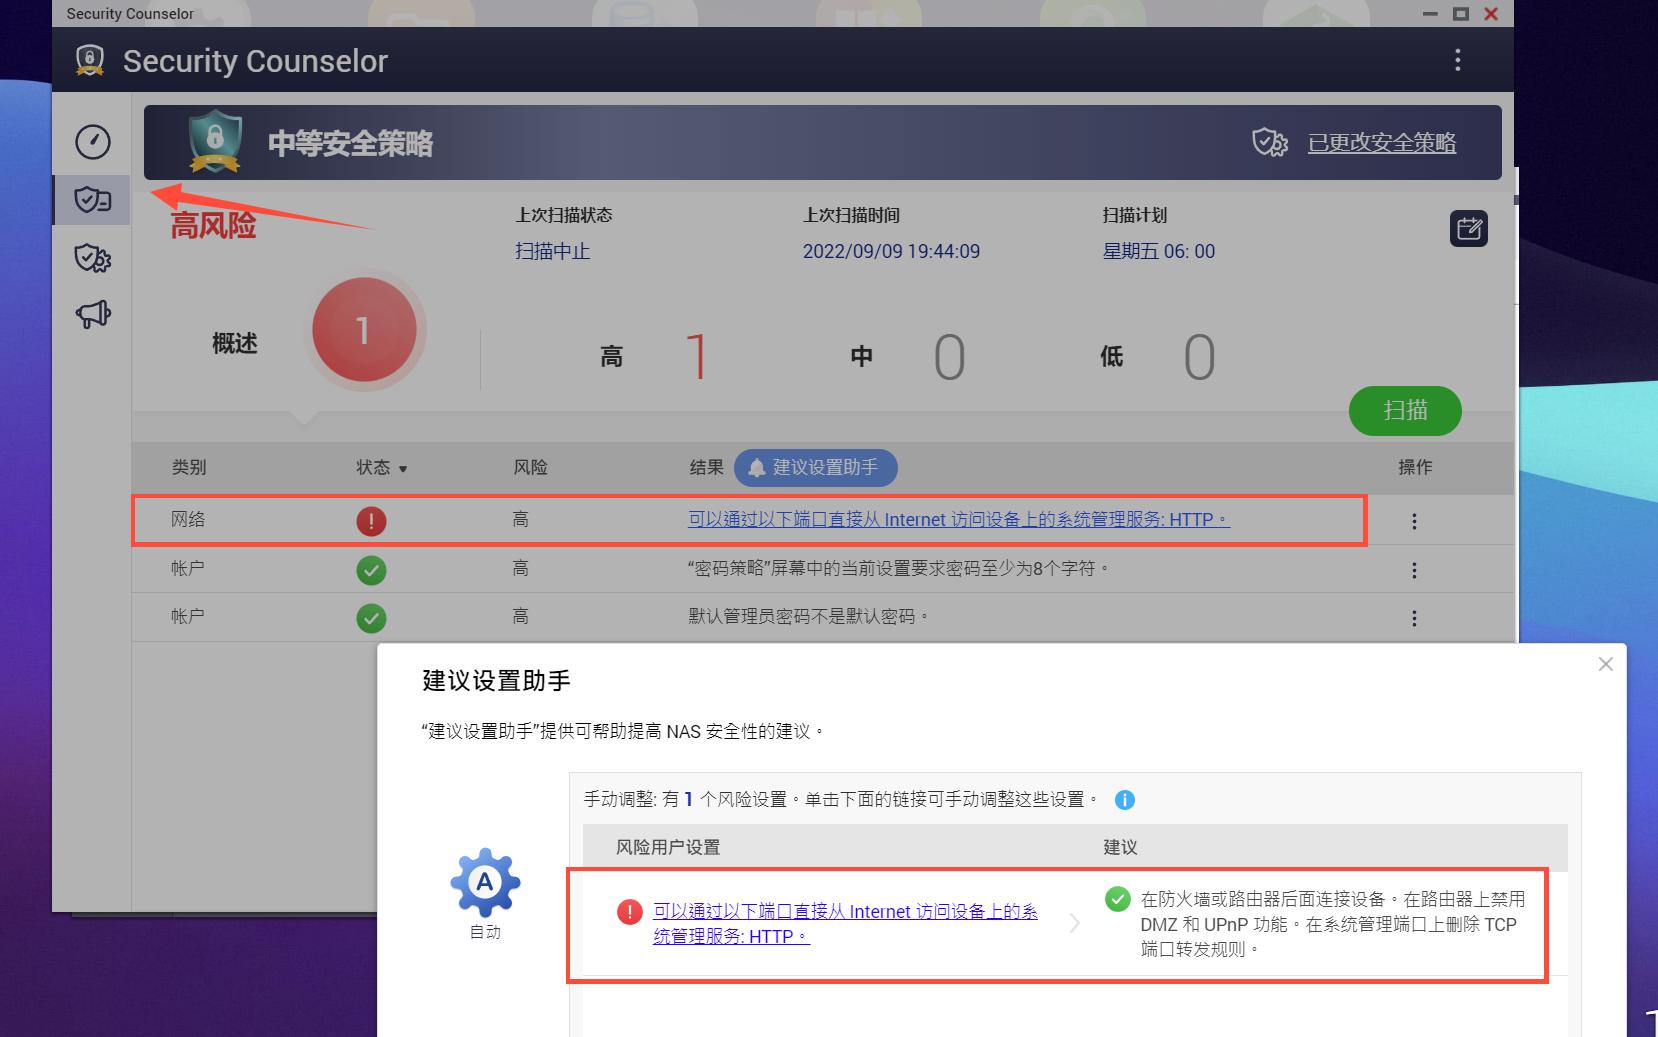Open the actions menu on the 默认管理员密码 row
Viewport: 1658px width, 1037px height.
[x=1414, y=617]
